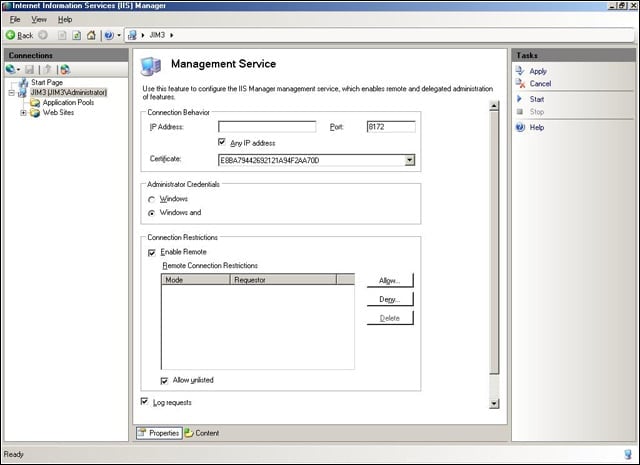Click the server icon in address bar
640x465 pixels.
132,36
